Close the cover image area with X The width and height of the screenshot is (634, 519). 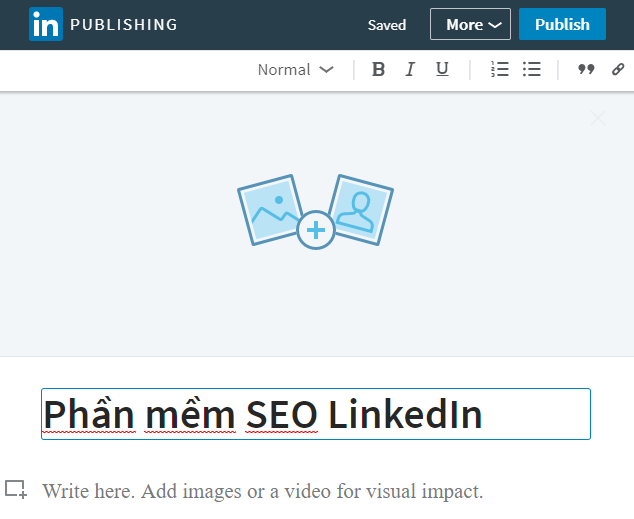598,118
